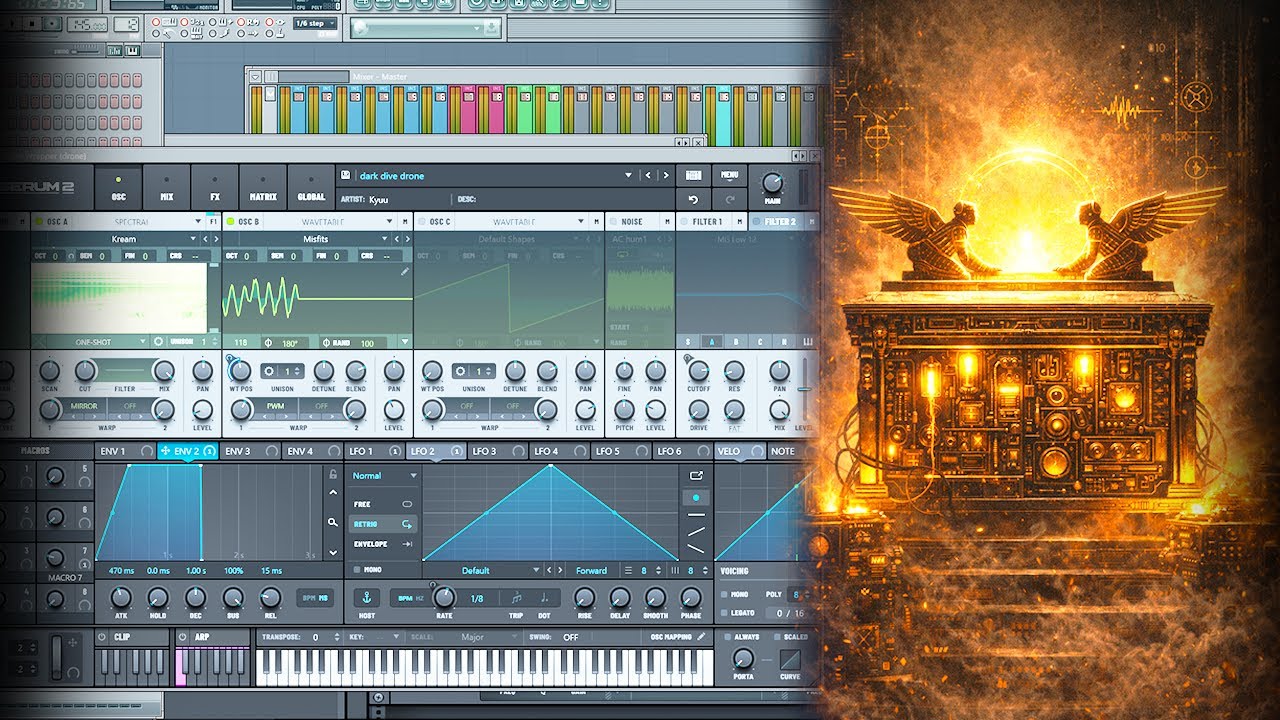This screenshot has width=1280, height=720.
Task: Click the envelope zoom magnifier icon
Action: point(333,521)
